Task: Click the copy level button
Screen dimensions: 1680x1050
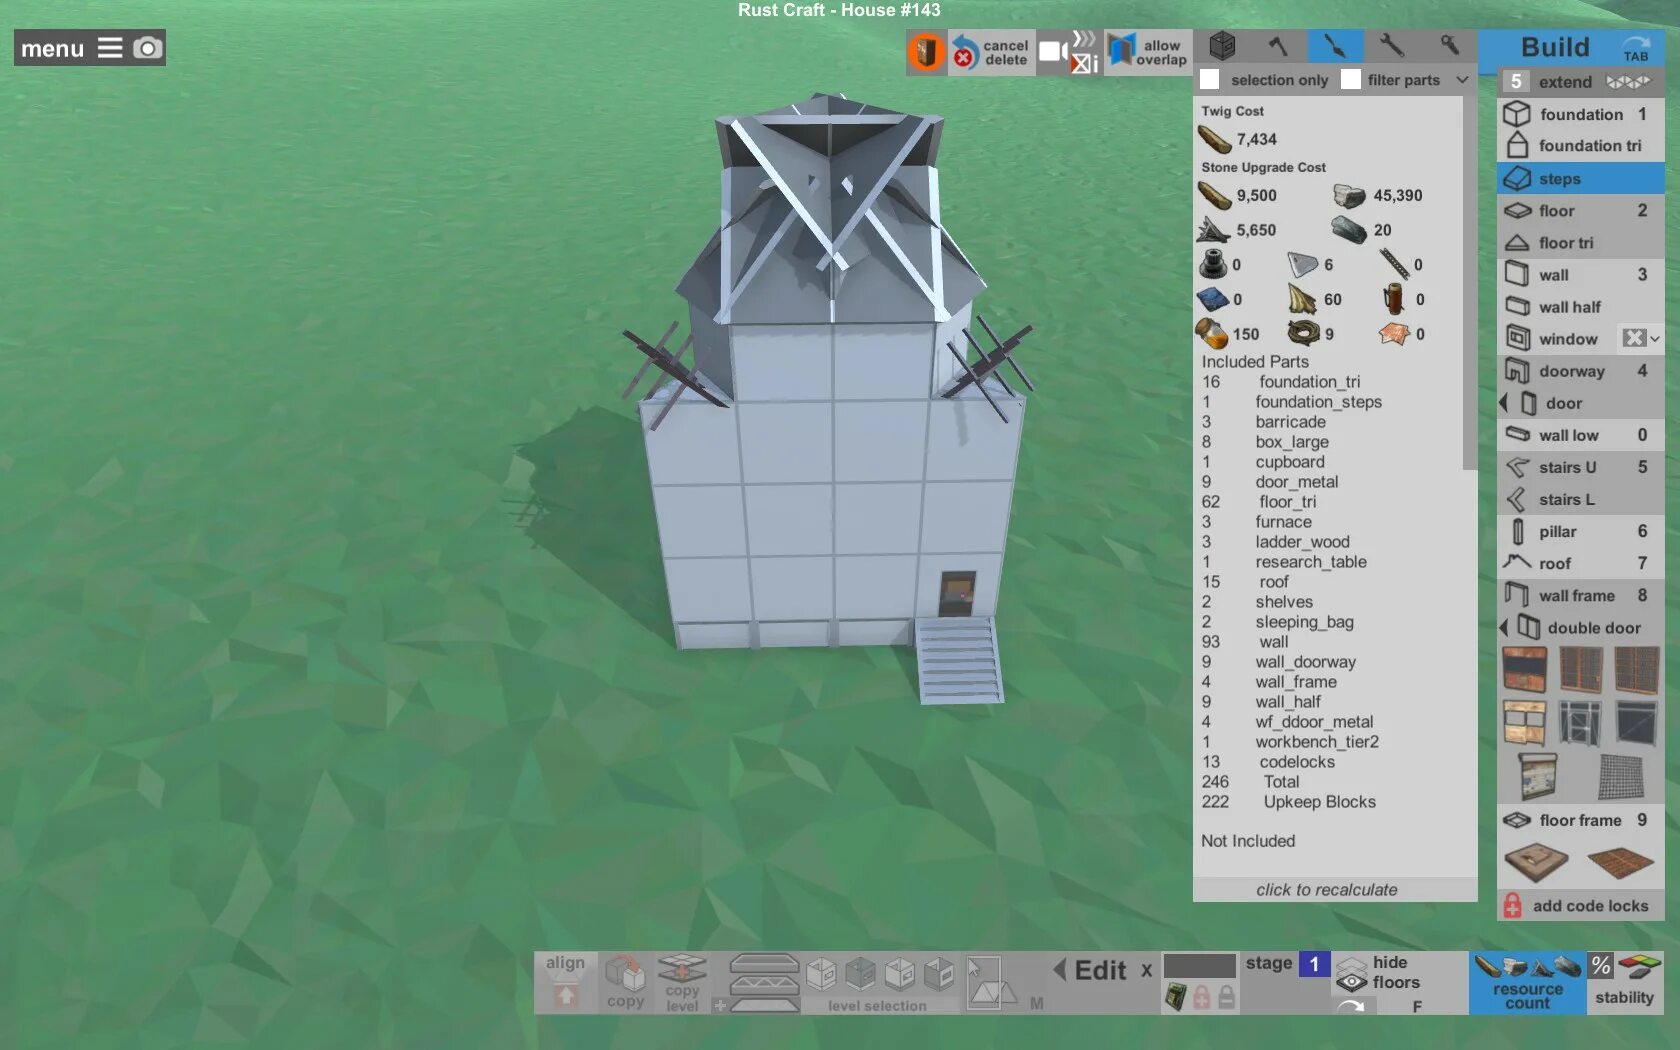Action: [x=682, y=982]
